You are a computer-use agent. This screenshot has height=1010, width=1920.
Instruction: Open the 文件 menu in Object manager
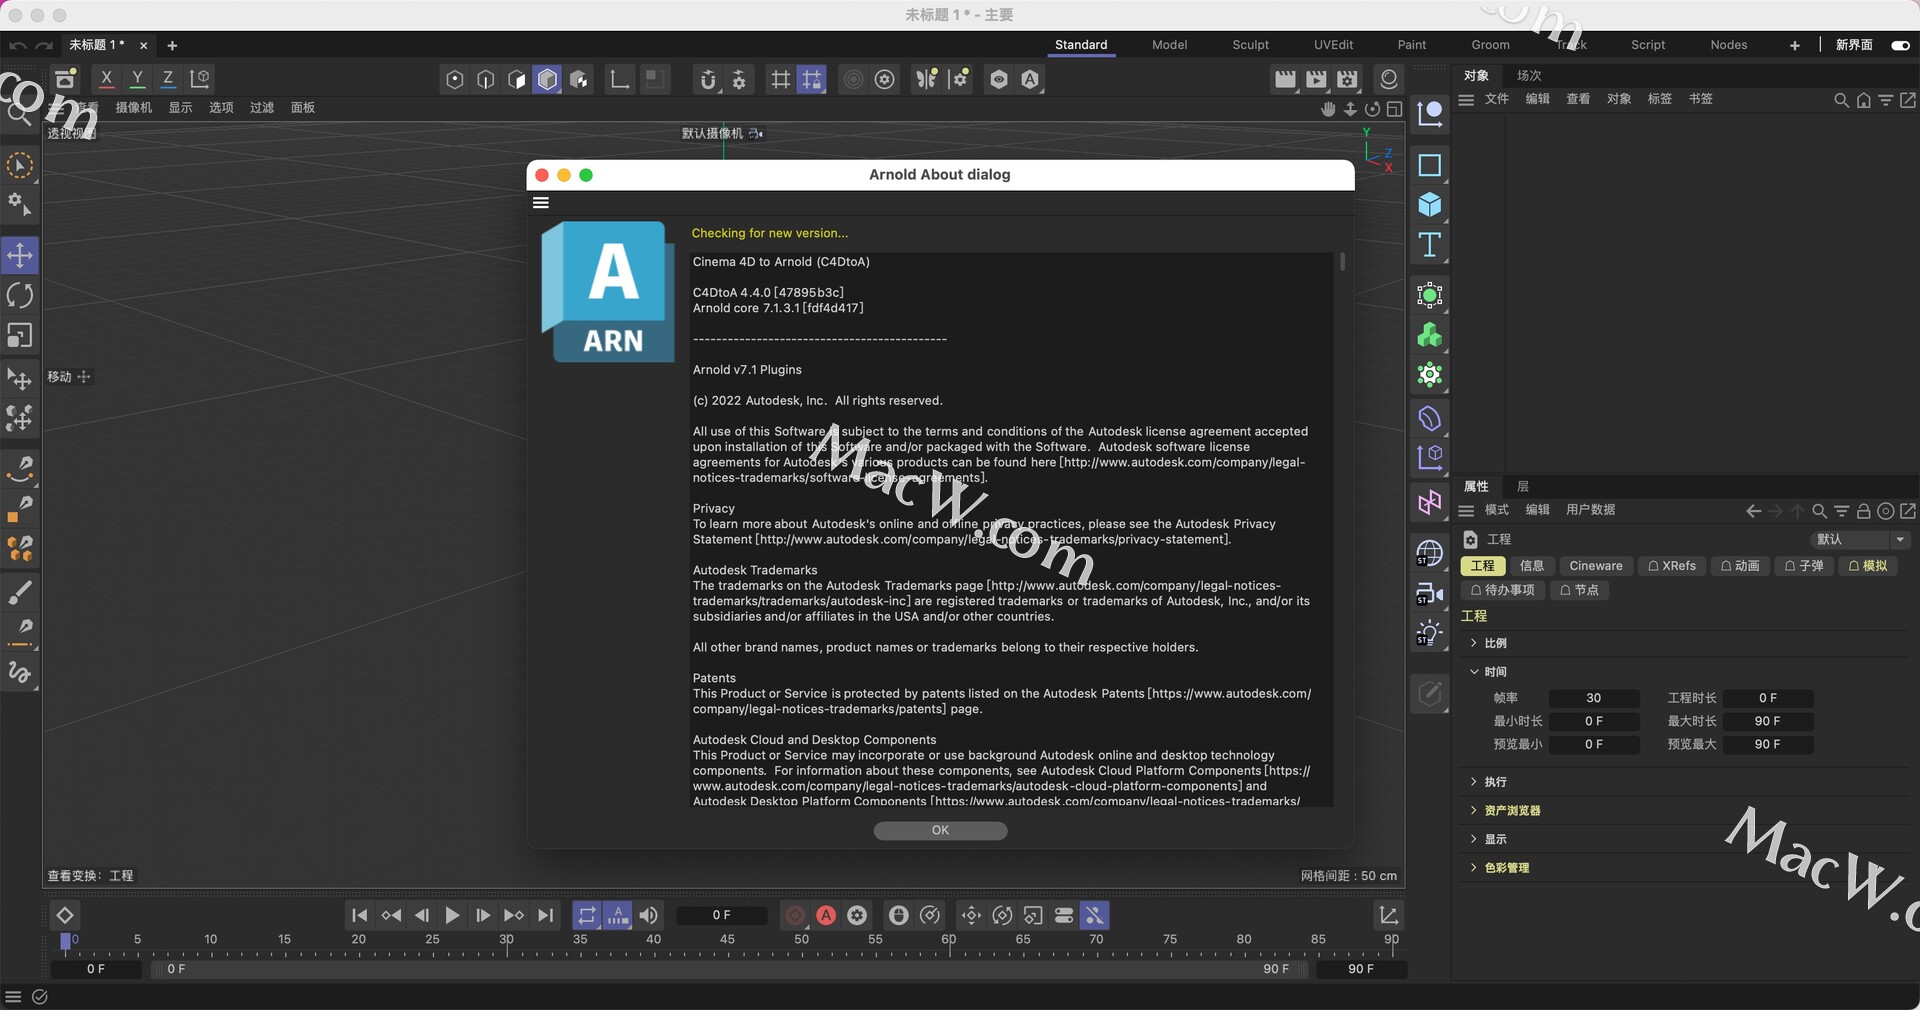[1497, 99]
